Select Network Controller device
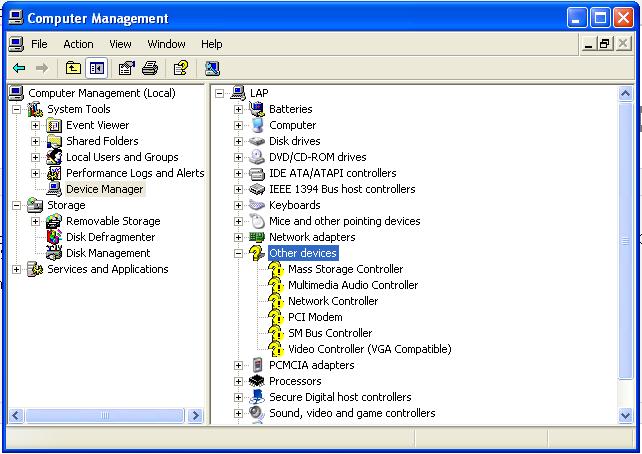Image resolution: width=642 pixels, height=454 pixels. 333,301
